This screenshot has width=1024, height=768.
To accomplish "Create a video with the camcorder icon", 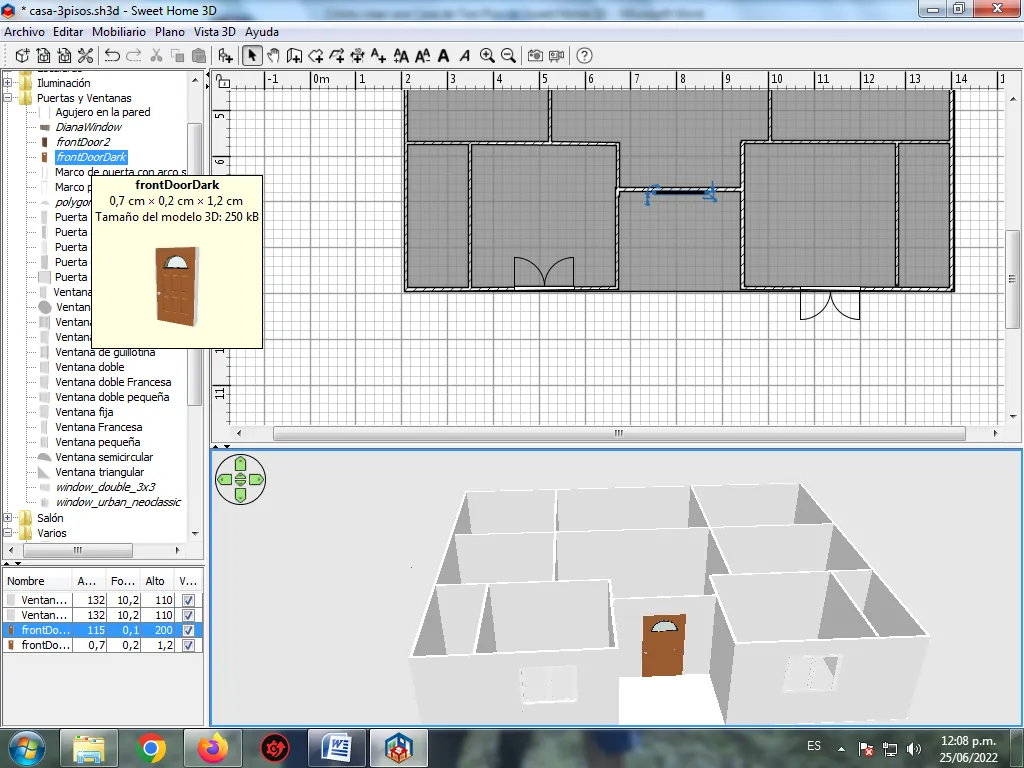I will pyautogui.click(x=556, y=56).
